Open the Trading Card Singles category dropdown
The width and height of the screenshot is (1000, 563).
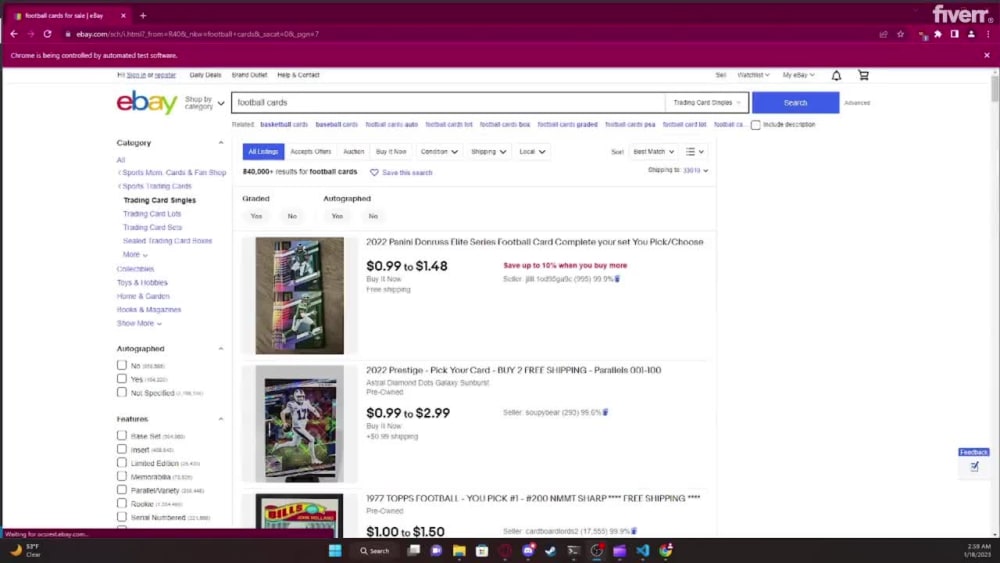tap(707, 103)
